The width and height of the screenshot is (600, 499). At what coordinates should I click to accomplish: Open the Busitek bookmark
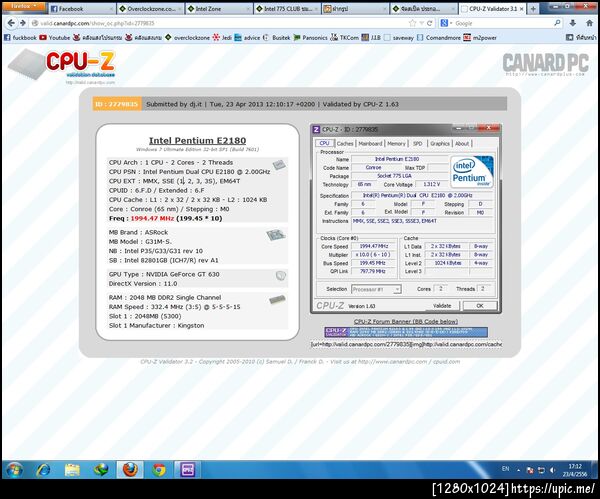pyautogui.click(x=276, y=38)
